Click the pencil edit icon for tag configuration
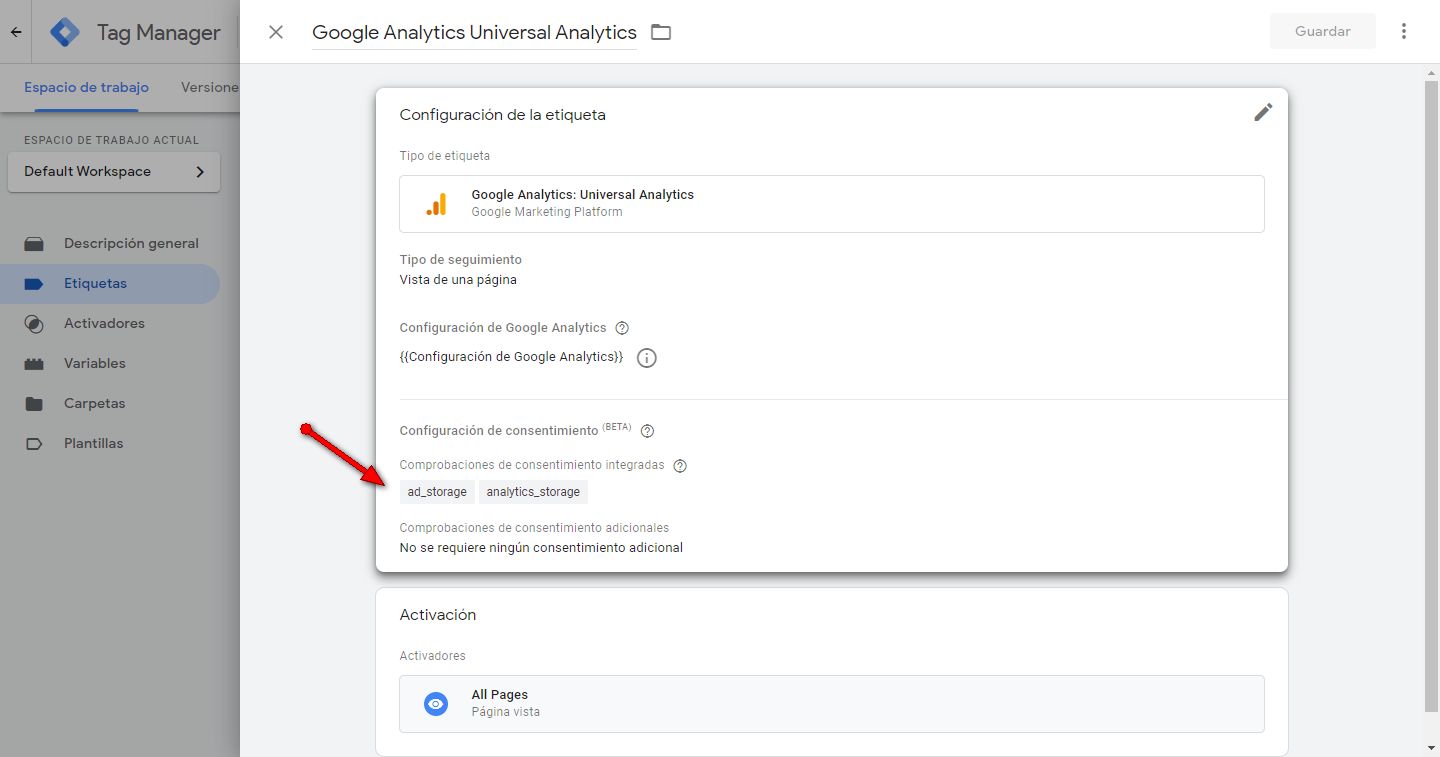Image resolution: width=1440 pixels, height=757 pixels. pos(1263,112)
